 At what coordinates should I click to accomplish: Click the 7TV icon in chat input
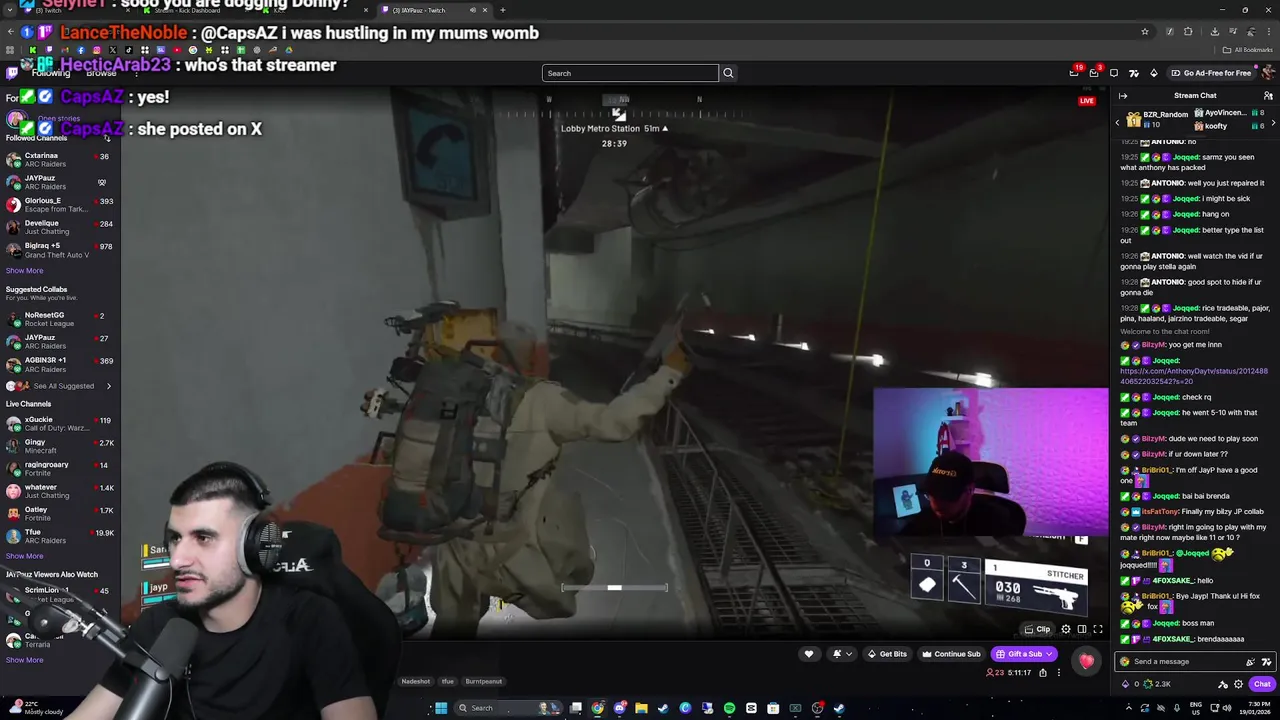pos(1266,661)
